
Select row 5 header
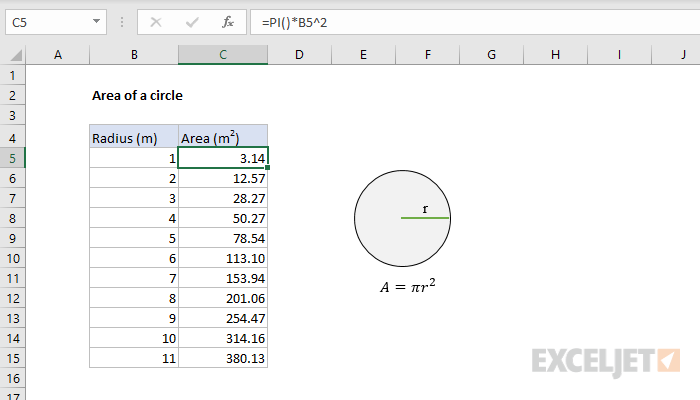pos(12,158)
